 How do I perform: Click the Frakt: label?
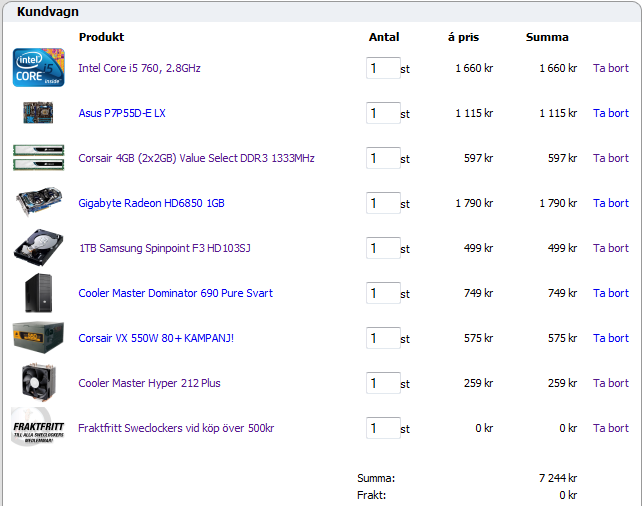point(372,495)
